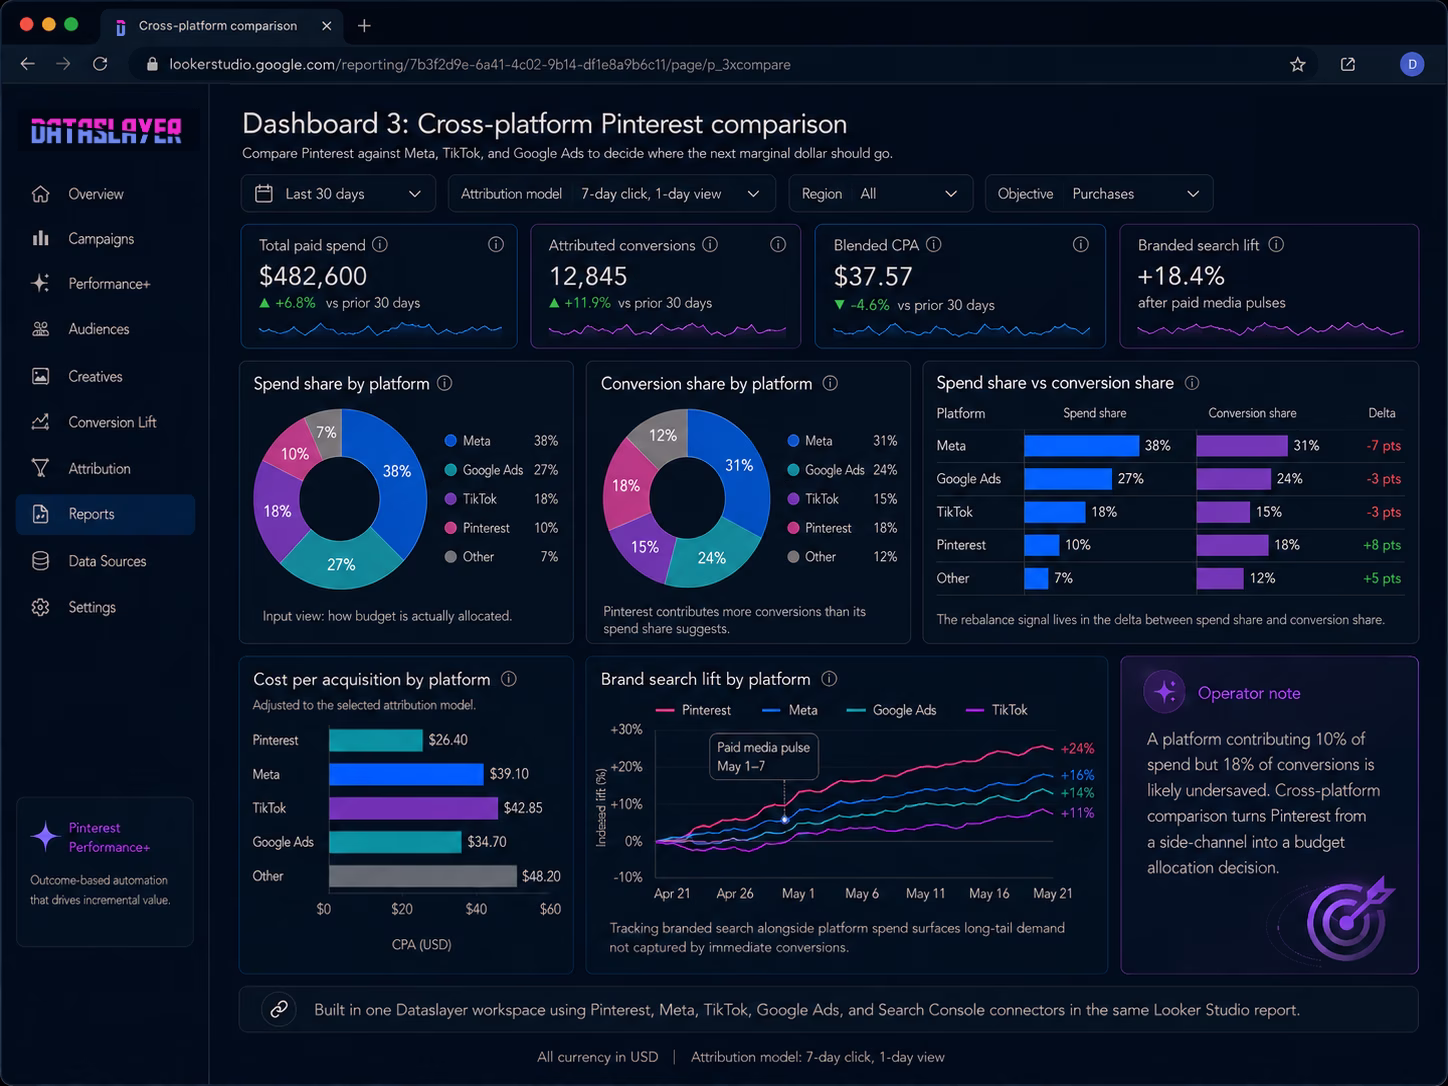Click the 38% Meta slice in spend donut
This screenshot has height=1086, width=1448.
[397, 471]
